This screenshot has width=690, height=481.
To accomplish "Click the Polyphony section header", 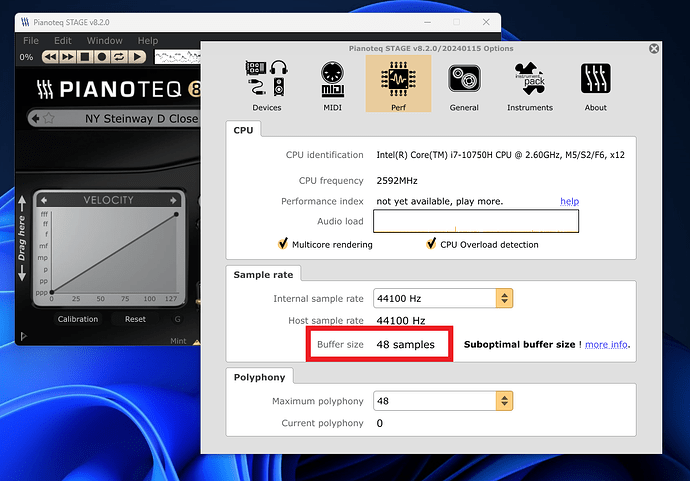I will [x=260, y=377].
